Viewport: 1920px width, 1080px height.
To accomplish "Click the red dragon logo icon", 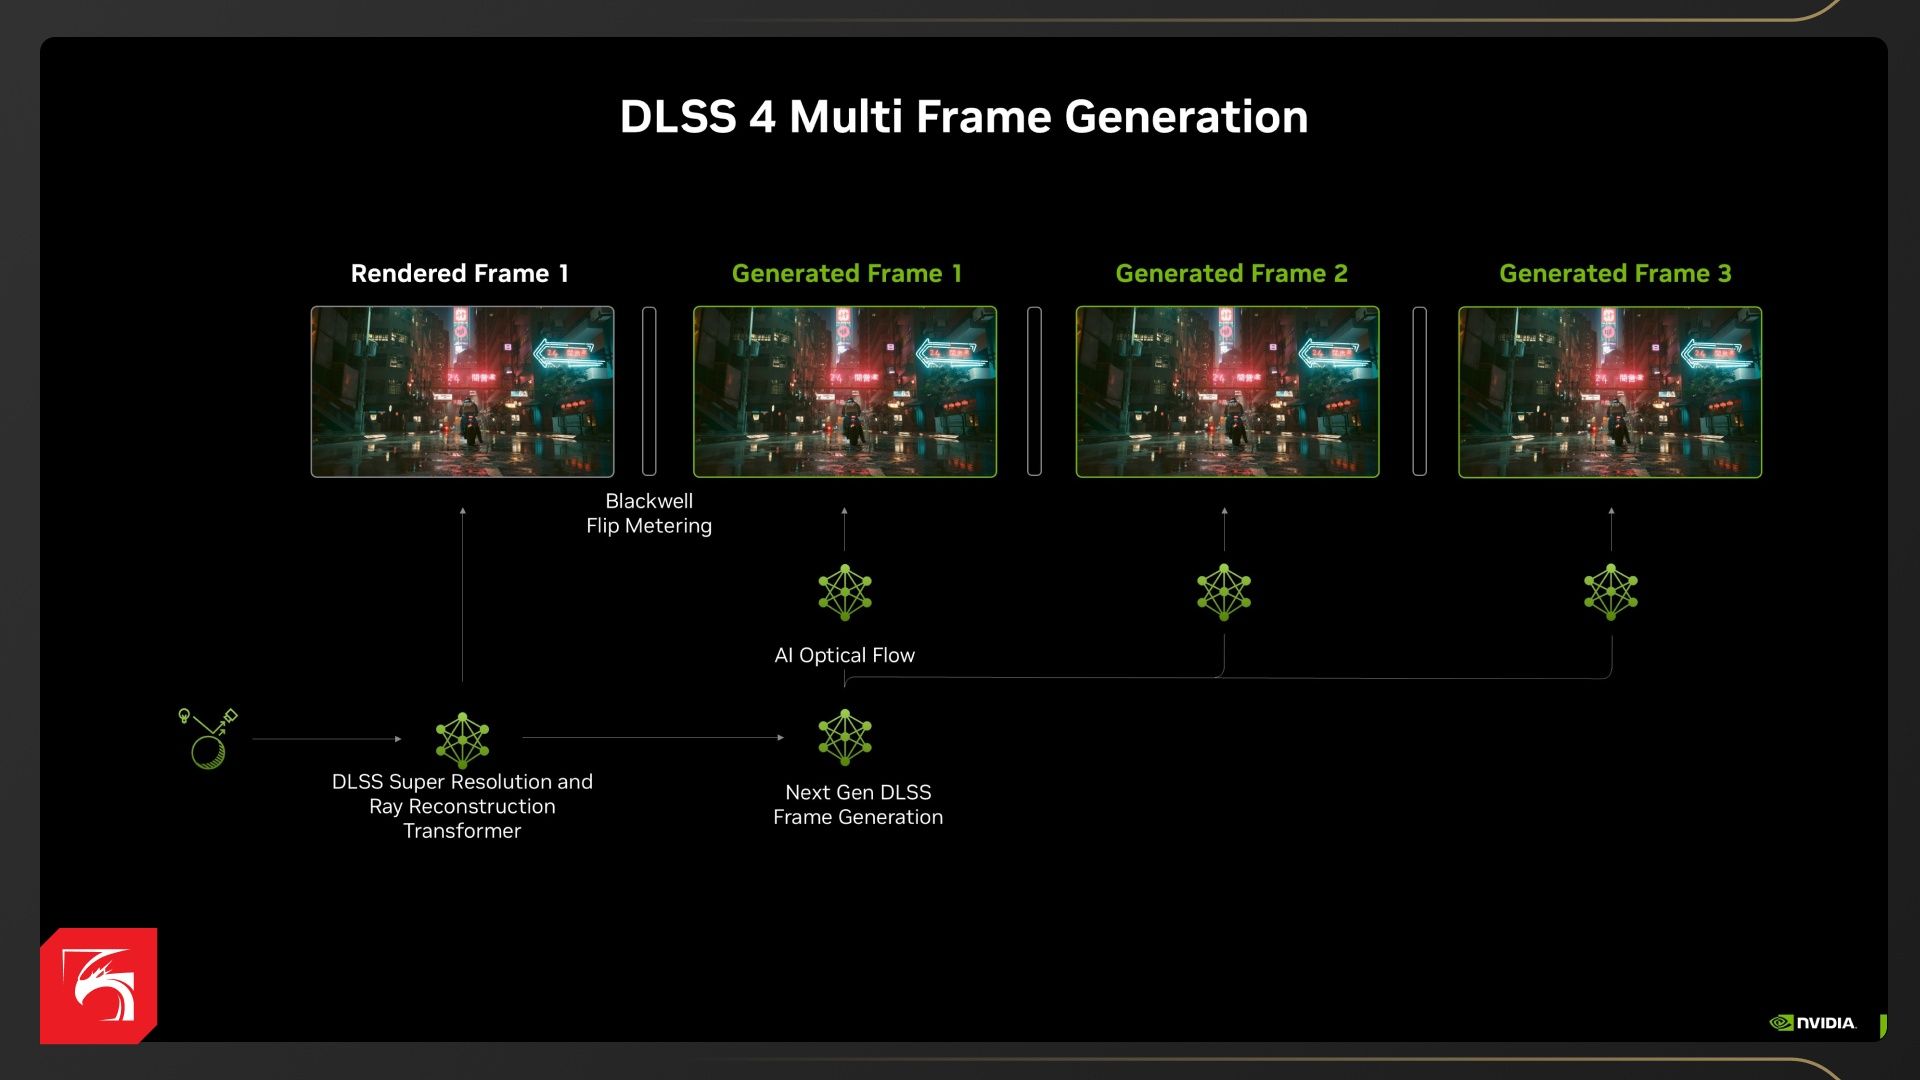I will (98, 985).
